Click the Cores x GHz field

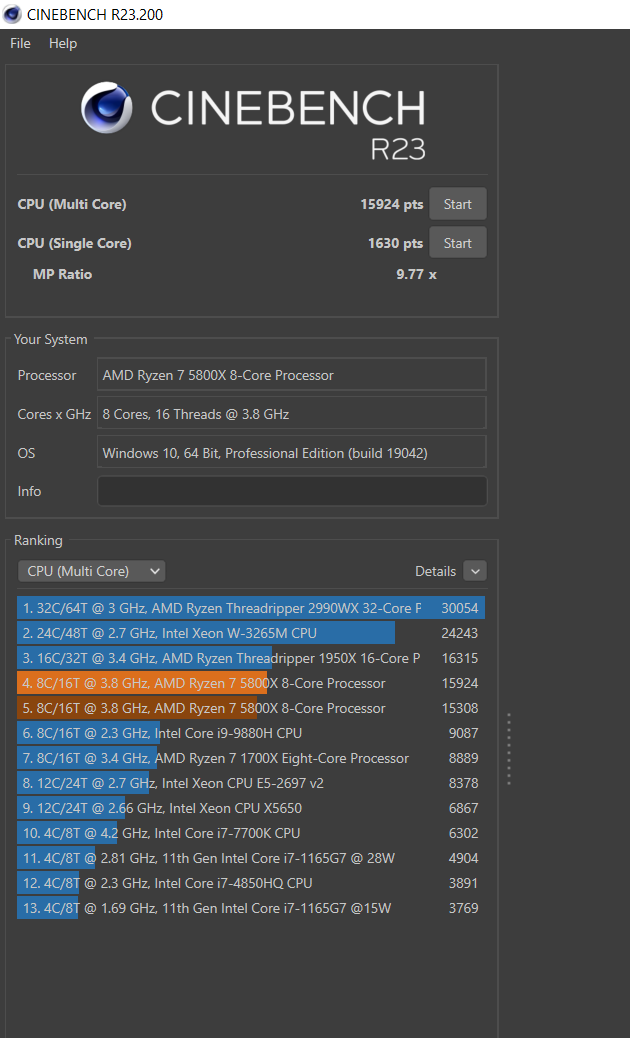coord(292,414)
